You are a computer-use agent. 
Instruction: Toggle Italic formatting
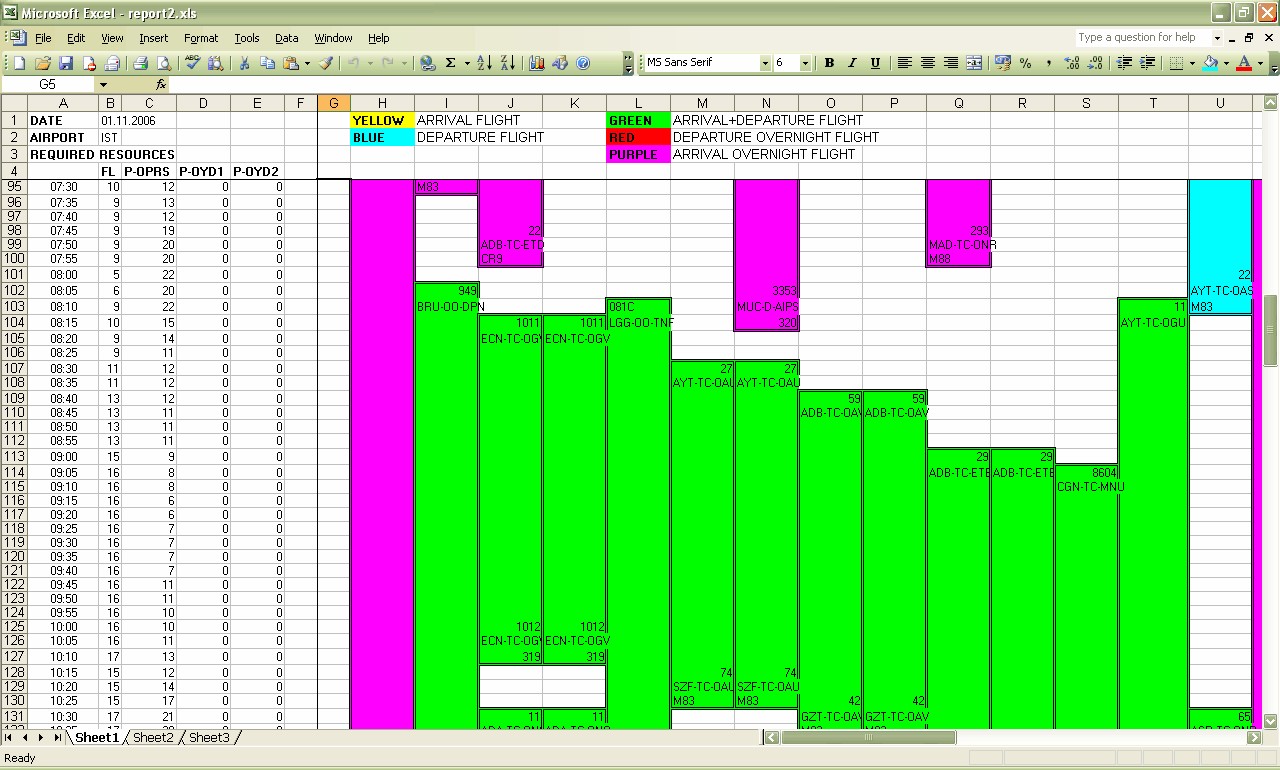(852, 63)
